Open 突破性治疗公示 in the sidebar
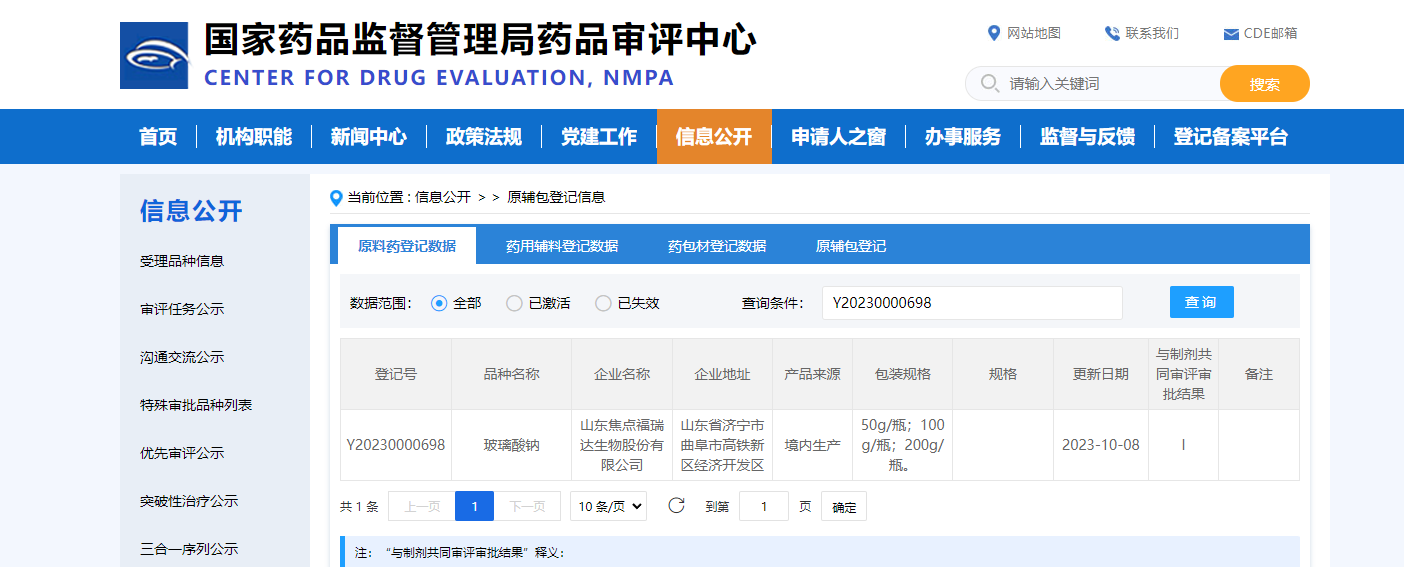Viewport: 1404px width, 567px height. coord(189,501)
